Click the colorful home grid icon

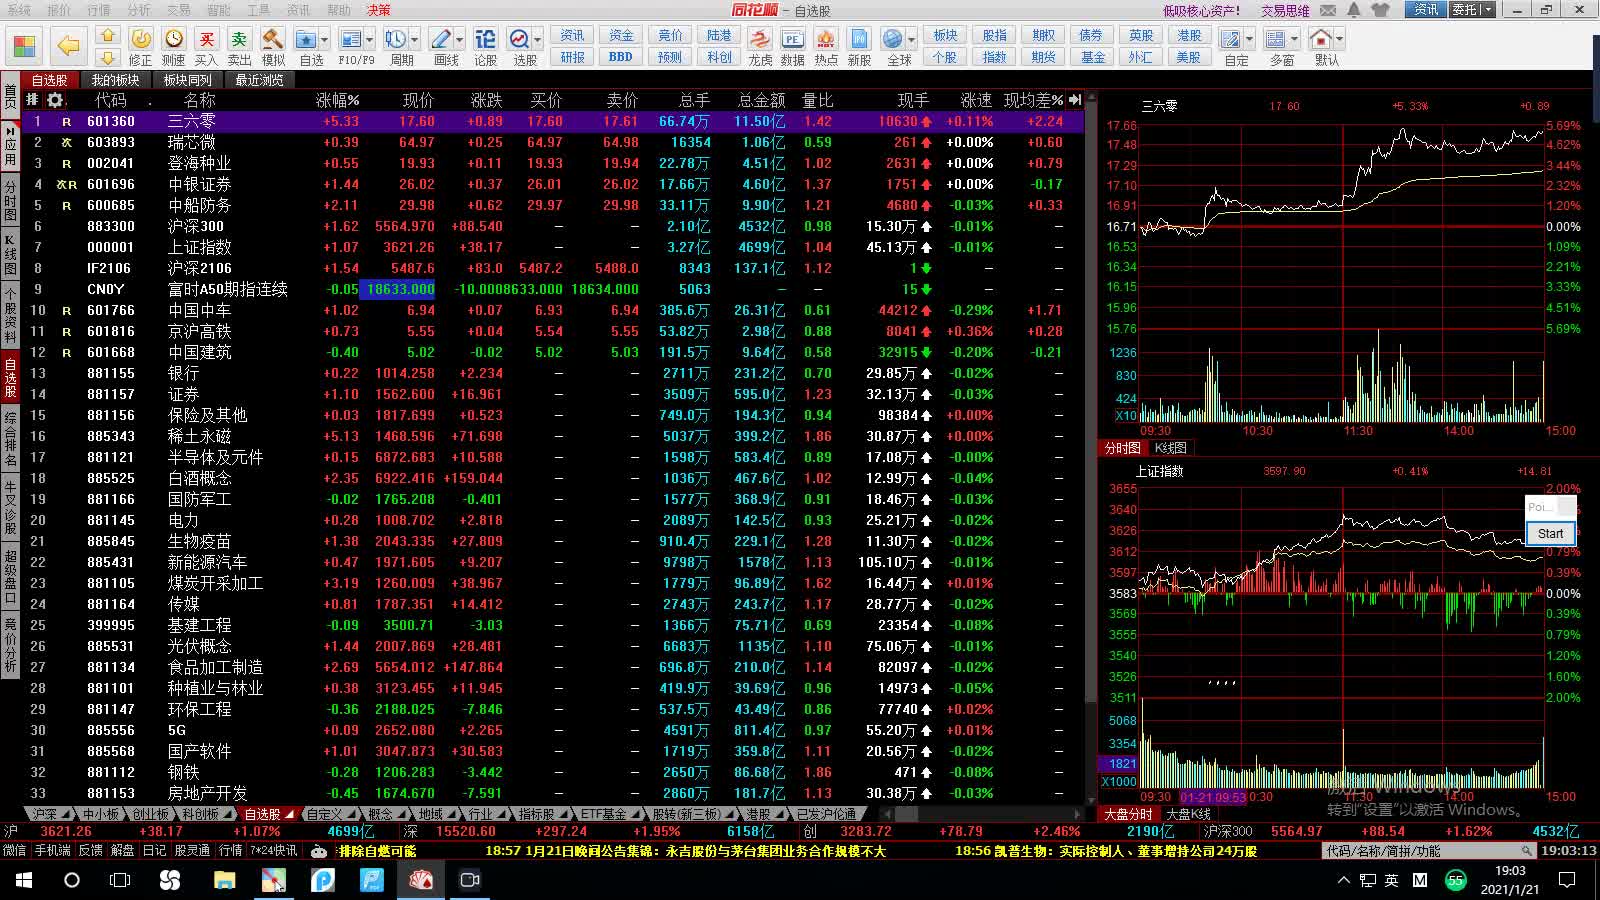pyautogui.click(x=24, y=46)
